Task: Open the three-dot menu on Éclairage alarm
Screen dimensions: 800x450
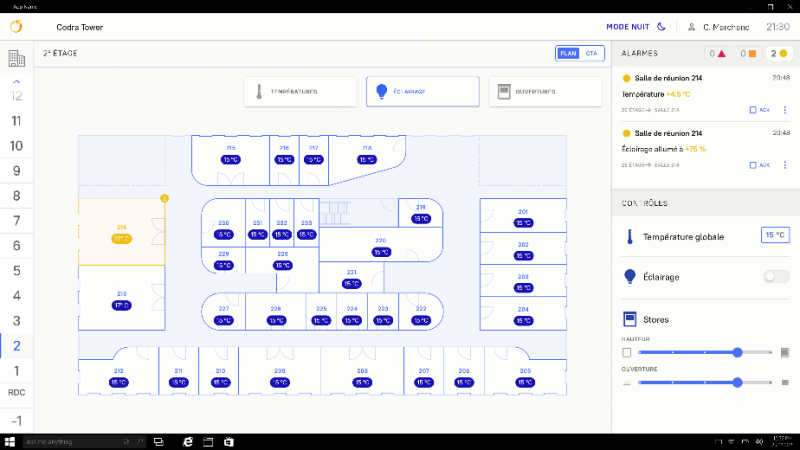Action: [784, 165]
